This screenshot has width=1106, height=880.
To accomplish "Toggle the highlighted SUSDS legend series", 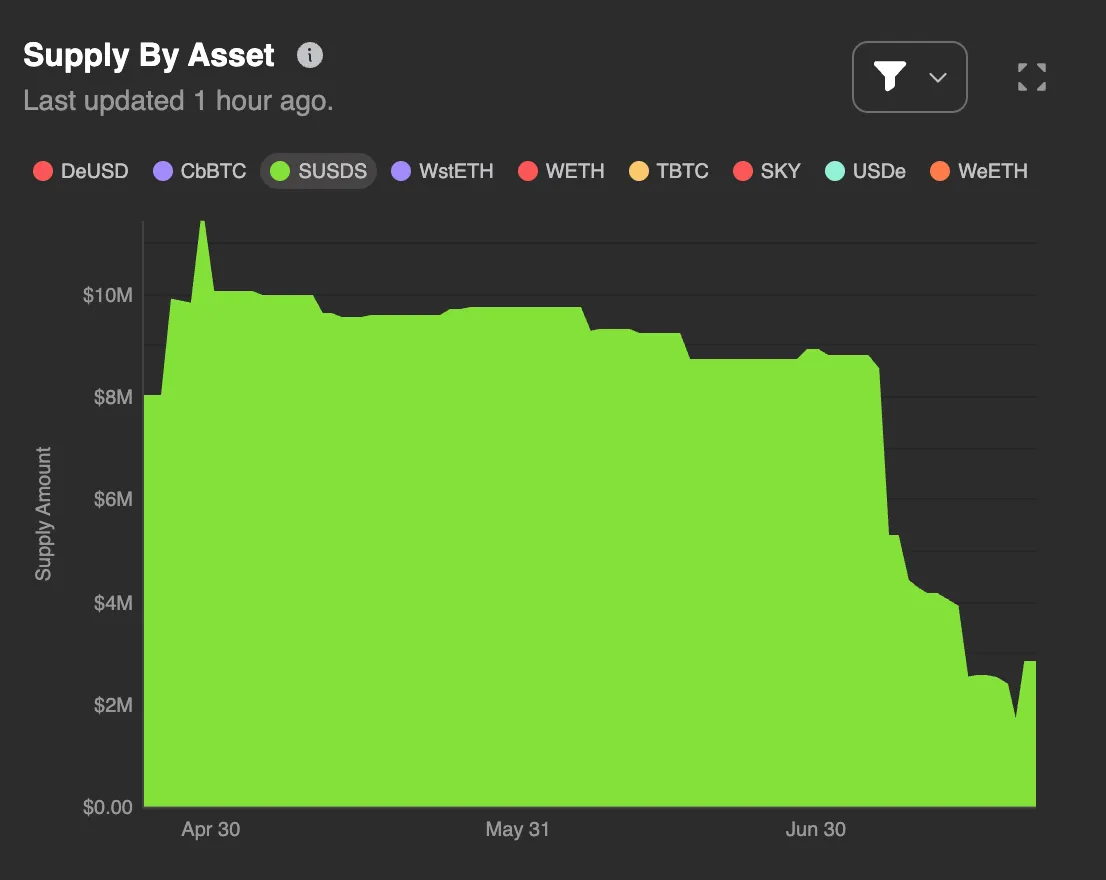I will [x=319, y=171].
